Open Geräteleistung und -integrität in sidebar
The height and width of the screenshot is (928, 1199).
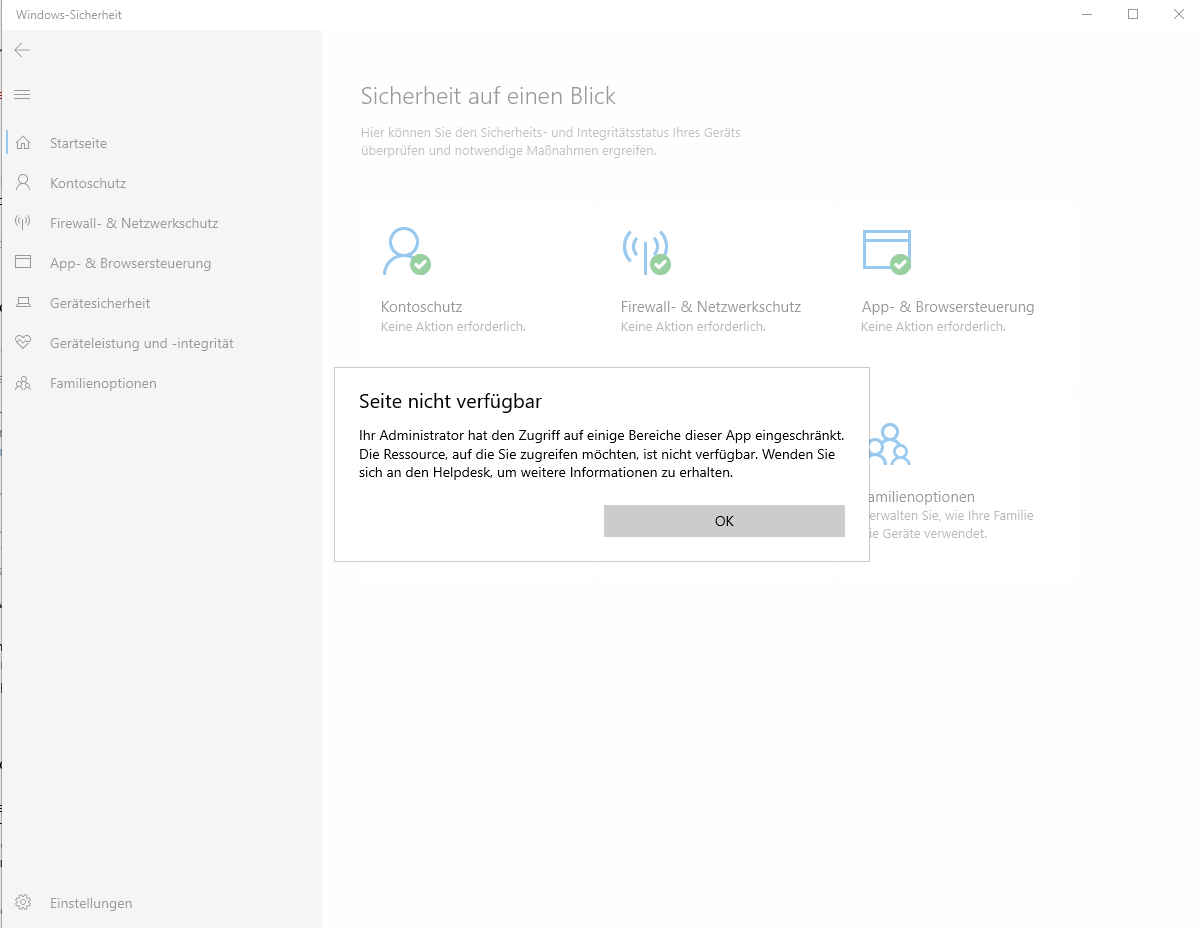pos(141,343)
